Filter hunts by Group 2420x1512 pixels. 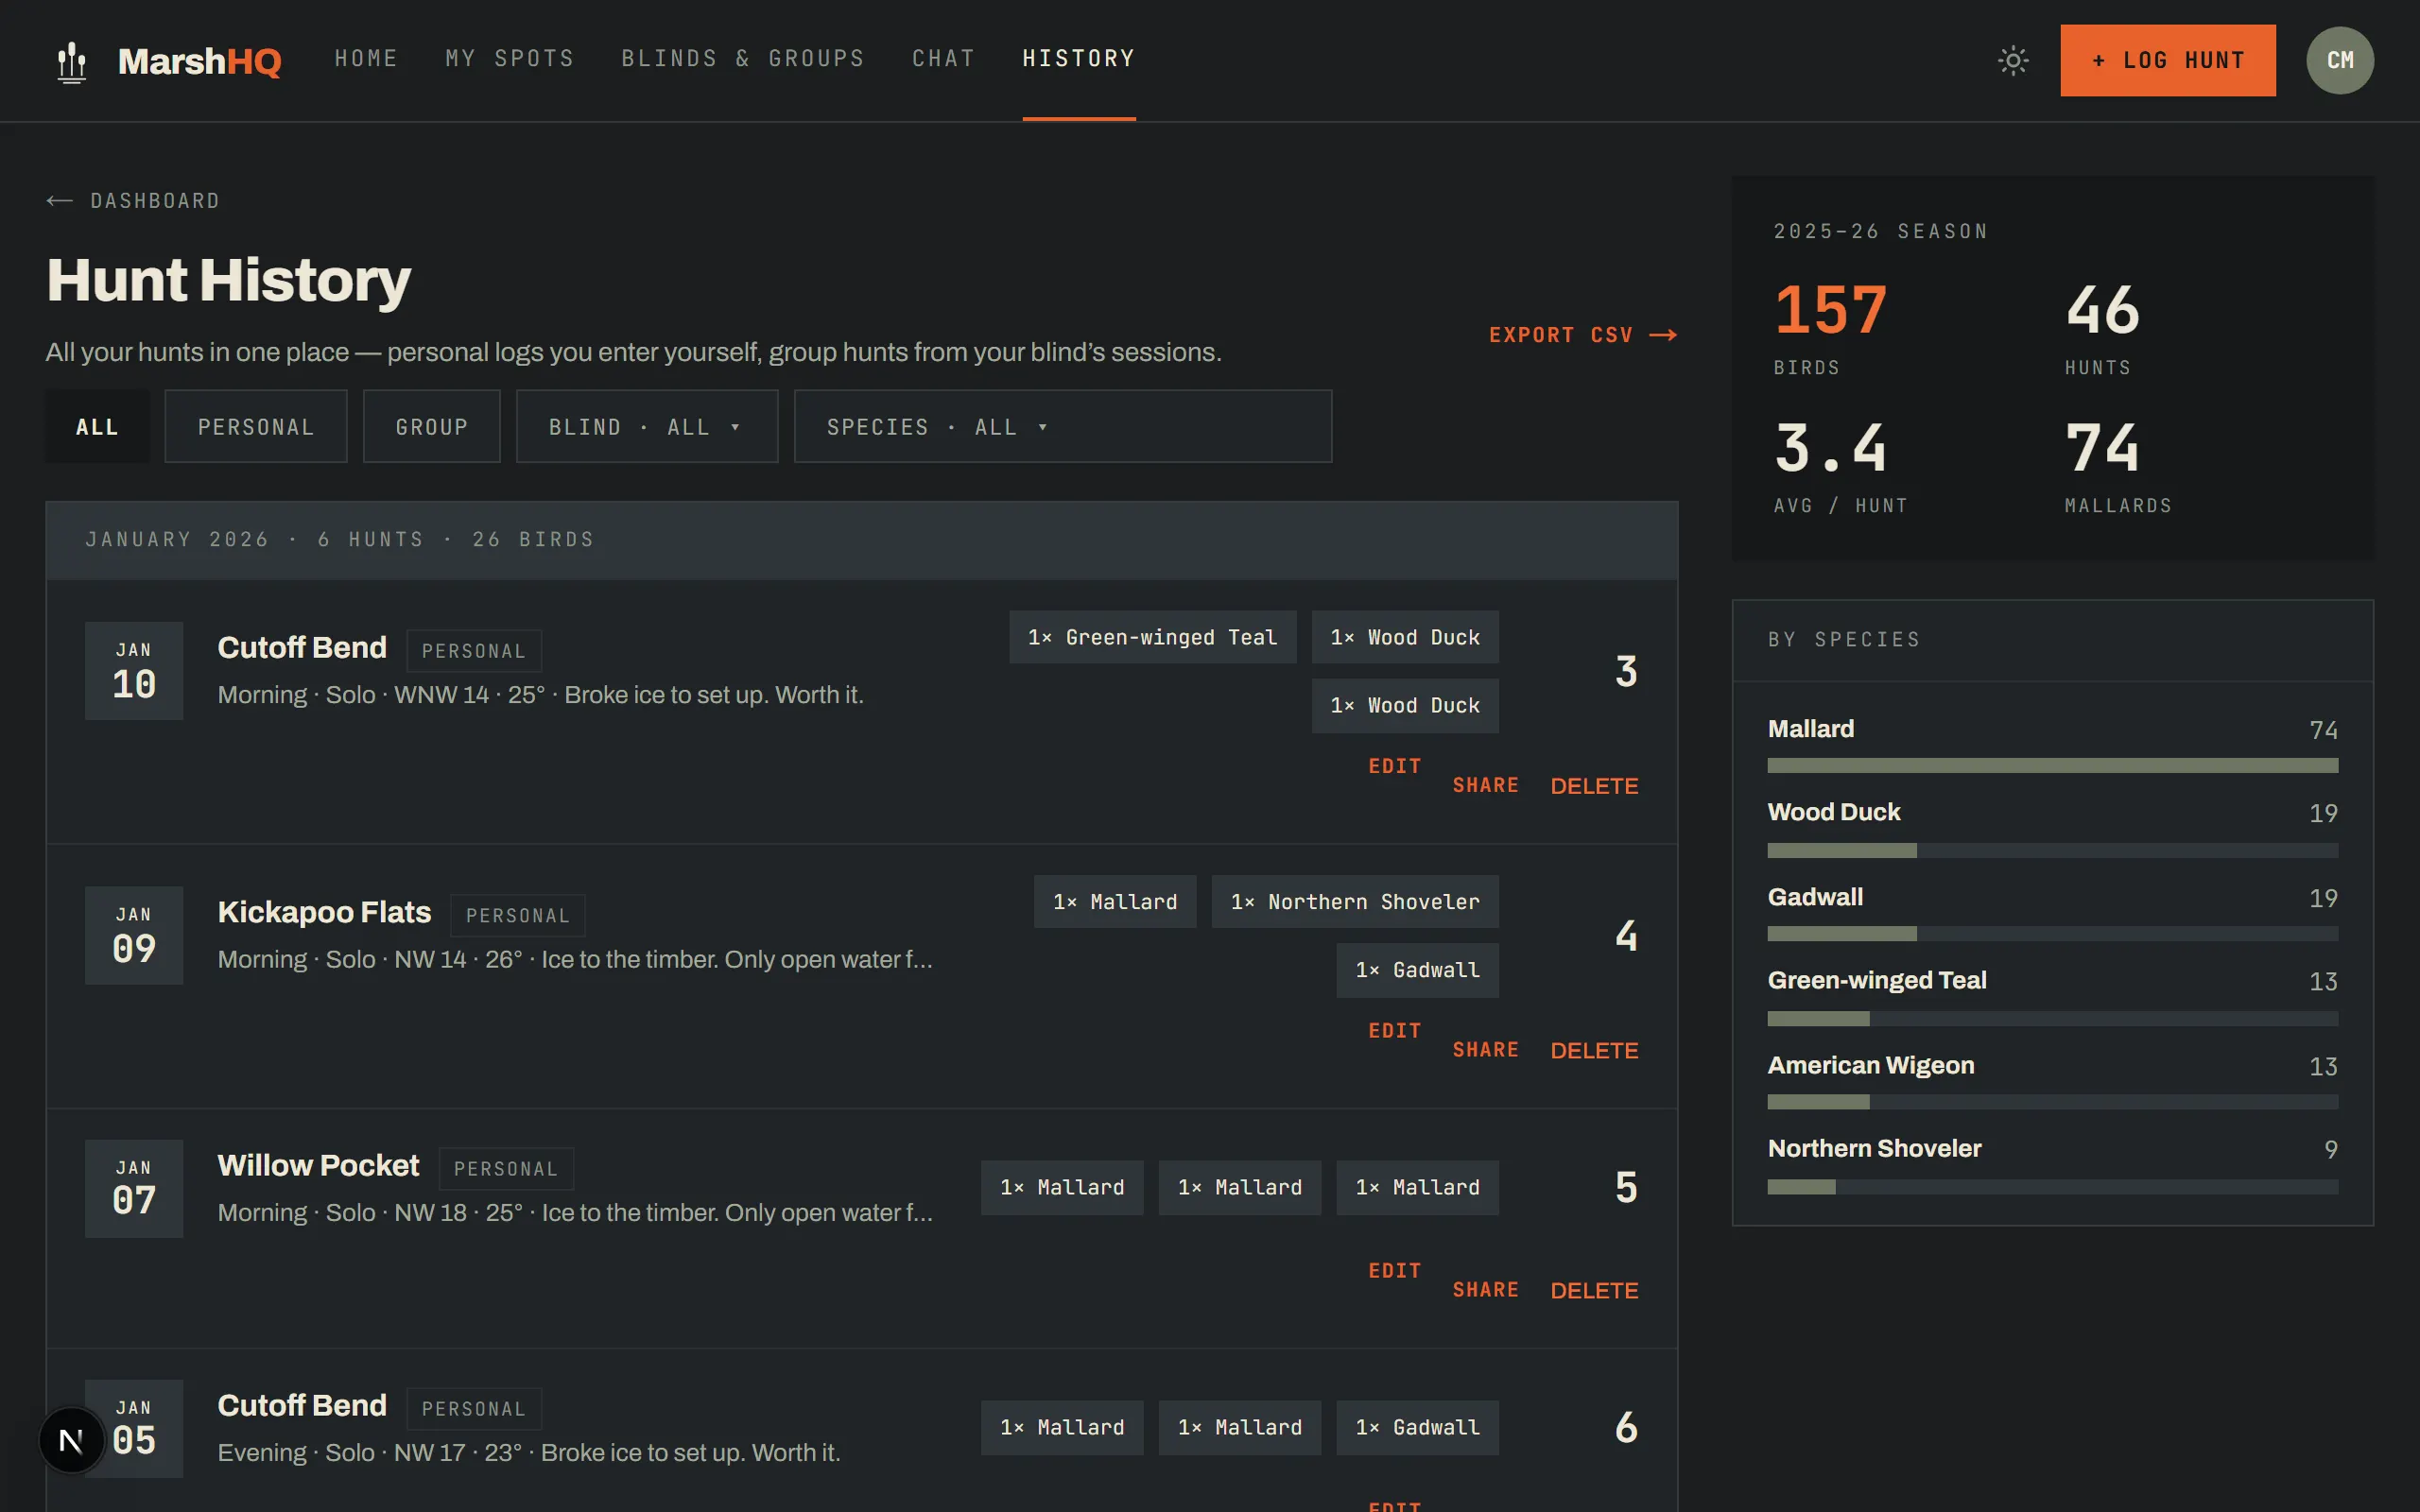click(431, 427)
